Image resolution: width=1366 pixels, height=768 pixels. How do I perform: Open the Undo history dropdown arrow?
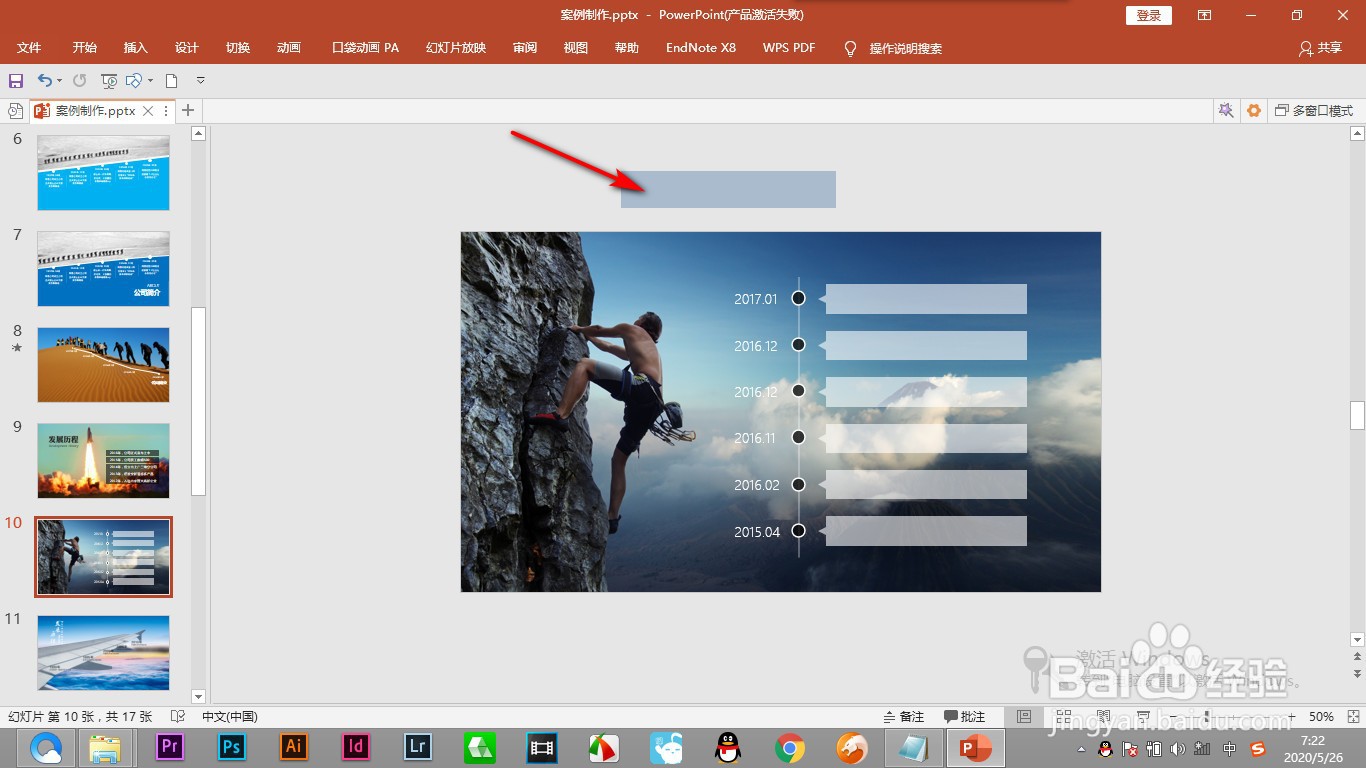[x=60, y=80]
